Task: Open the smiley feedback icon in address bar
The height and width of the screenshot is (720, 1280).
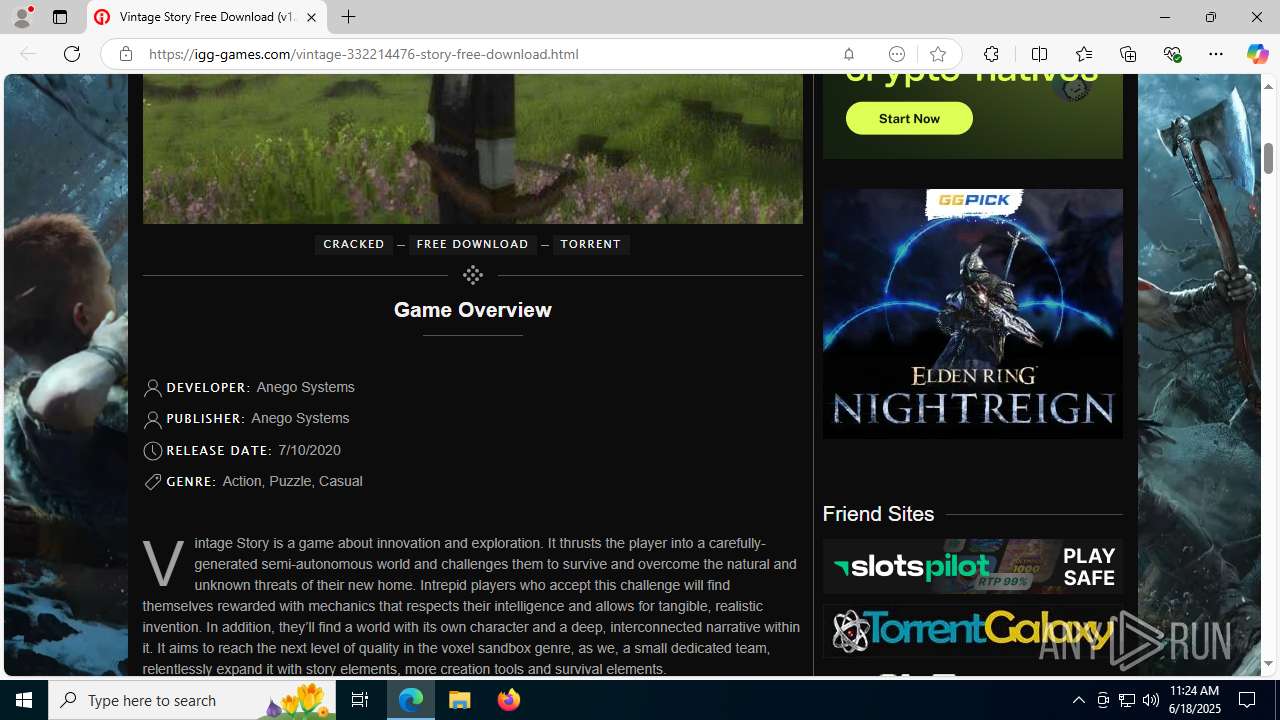Action: coord(896,54)
